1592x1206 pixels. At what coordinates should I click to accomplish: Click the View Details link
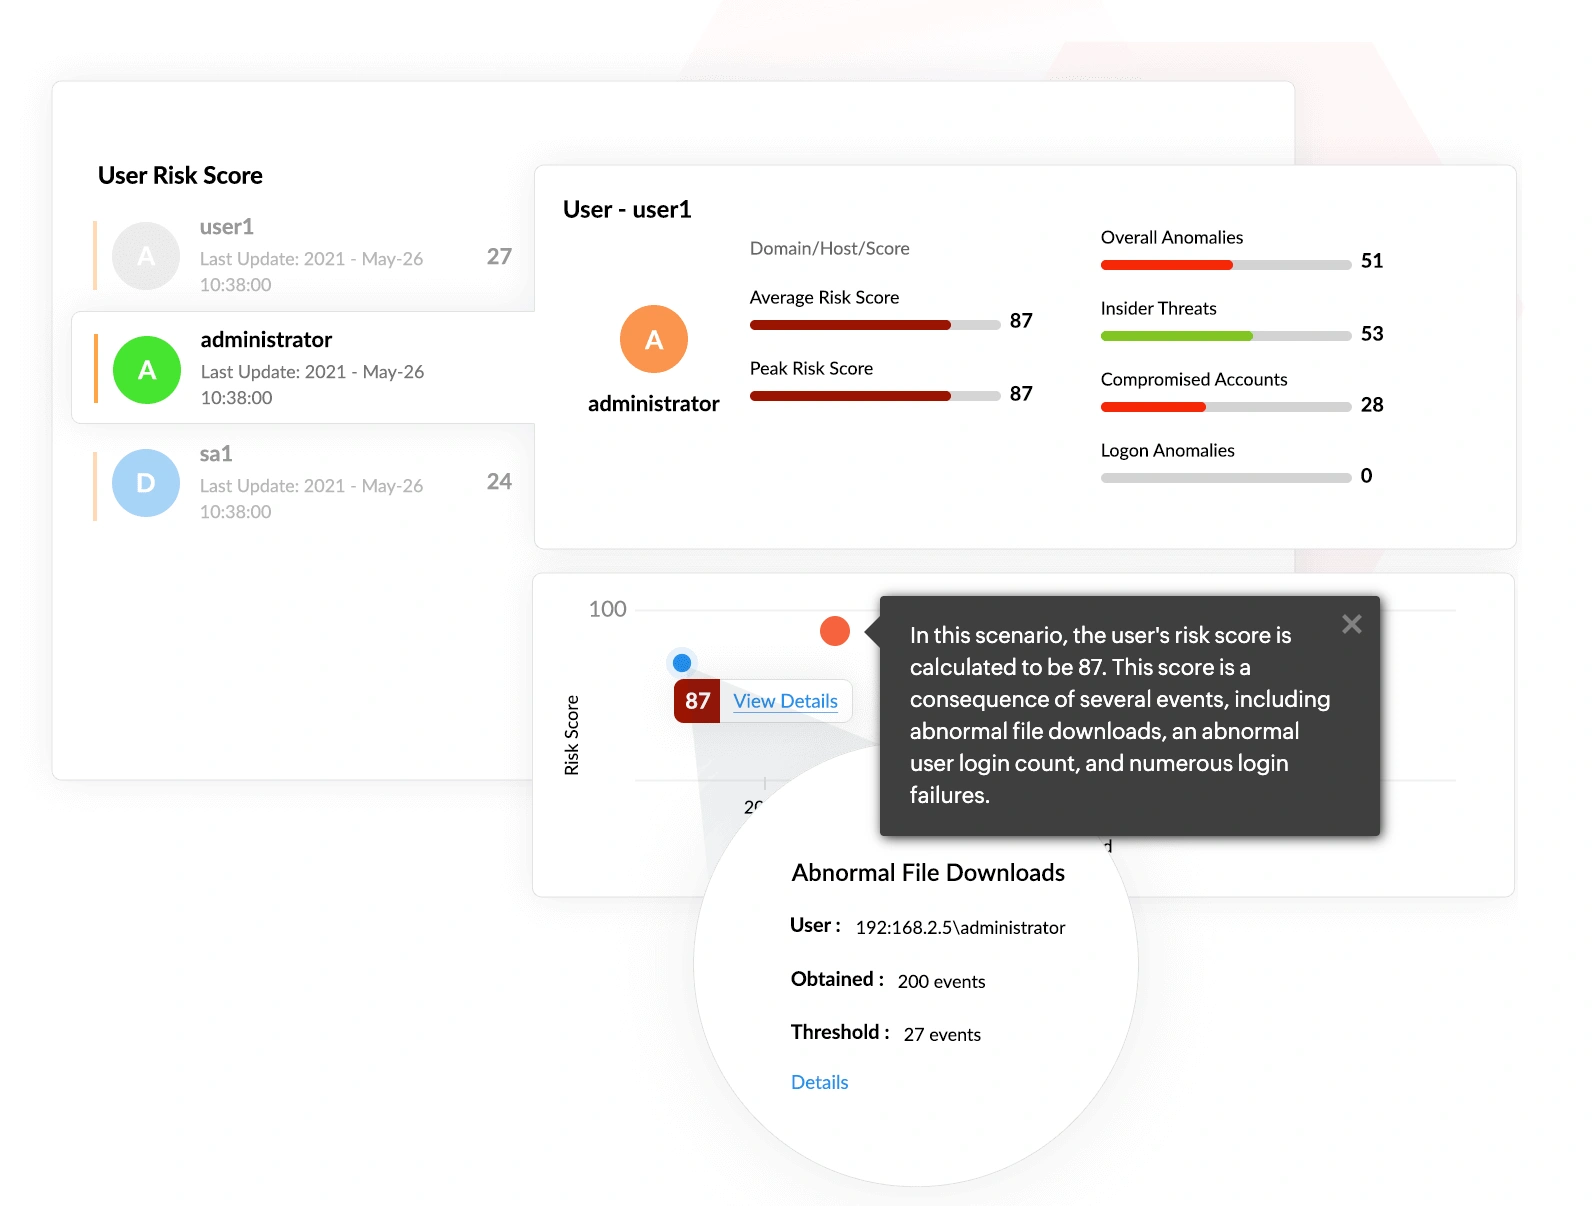click(x=785, y=701)
